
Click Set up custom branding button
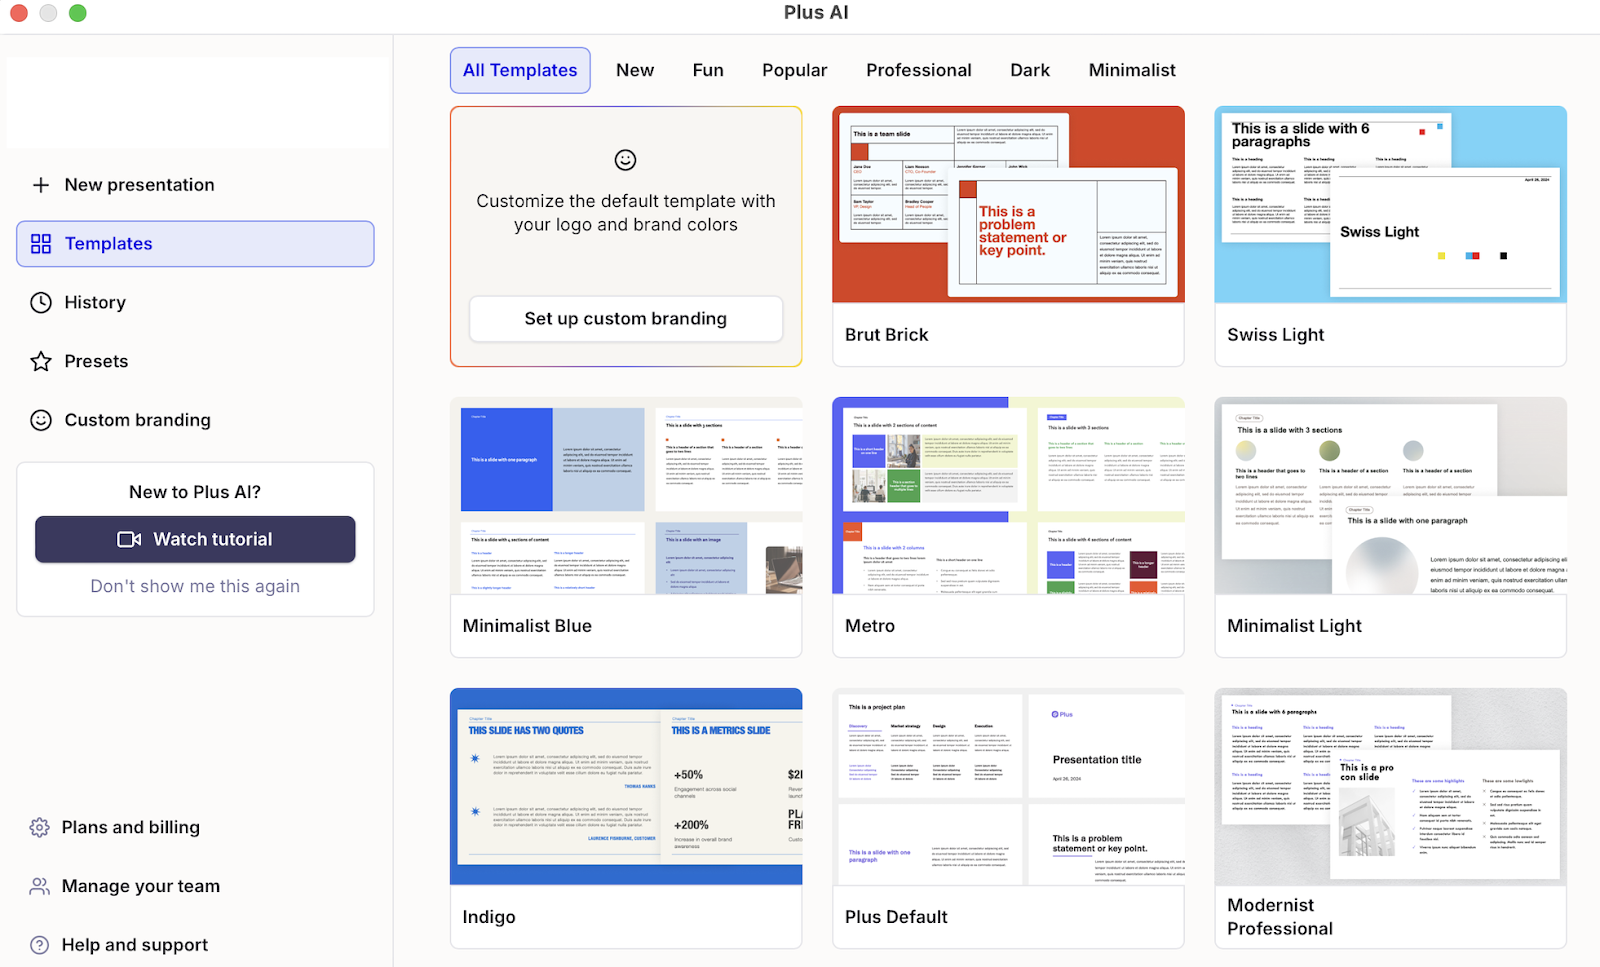pyautogui.click(x=626, y=319)
